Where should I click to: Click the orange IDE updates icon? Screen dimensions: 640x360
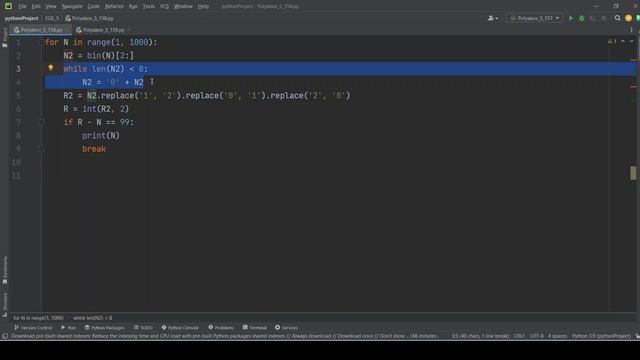click(628, 18)
